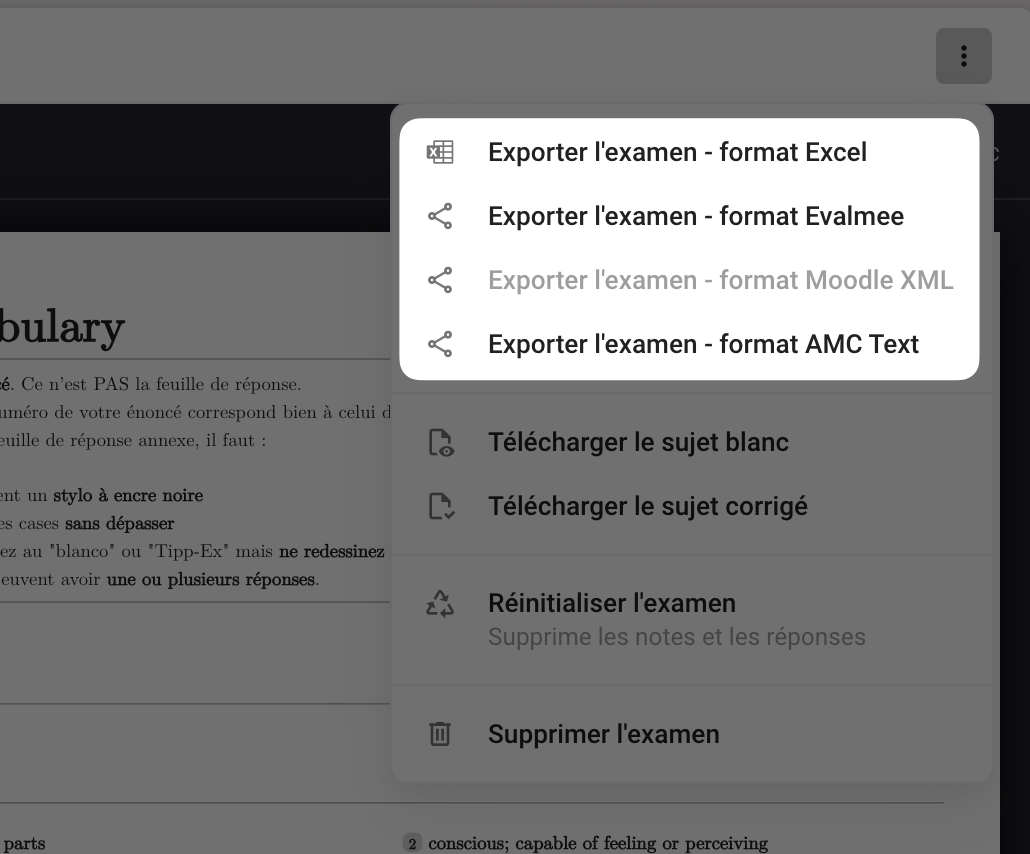Select Télécharger le sujet corrigé
Viewport: 1030px width, 854px height.
click(x=692, y=506)
